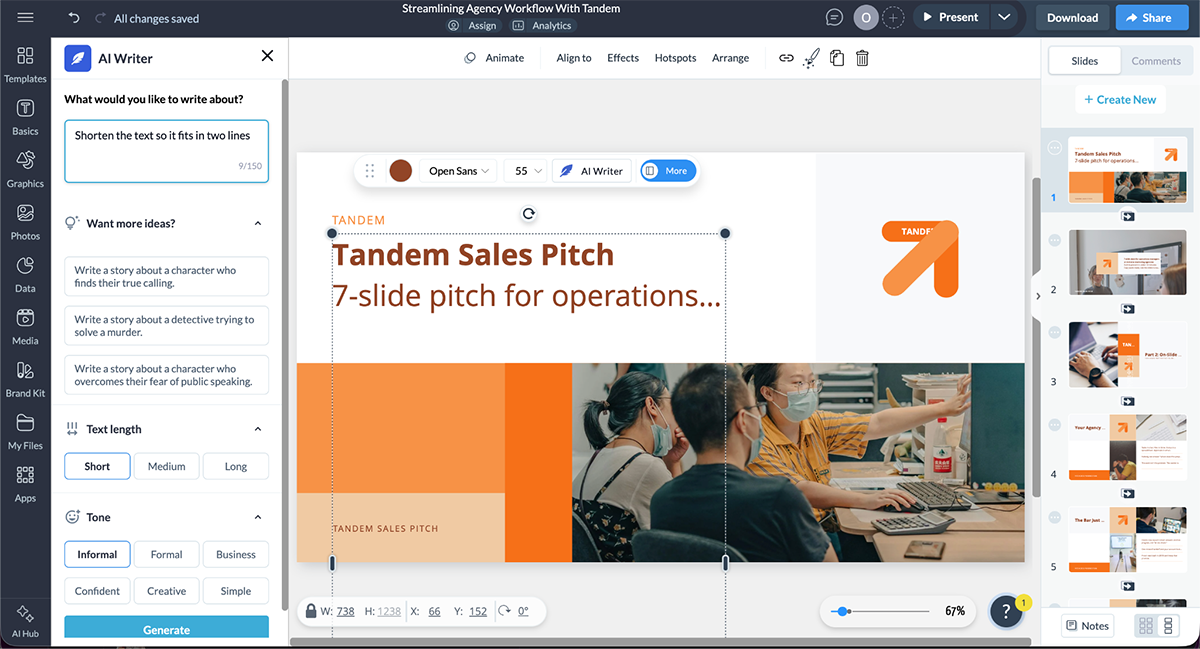1200x649 pixels.
Task: Open the Animate menu
Action: [x=494, y=58]
